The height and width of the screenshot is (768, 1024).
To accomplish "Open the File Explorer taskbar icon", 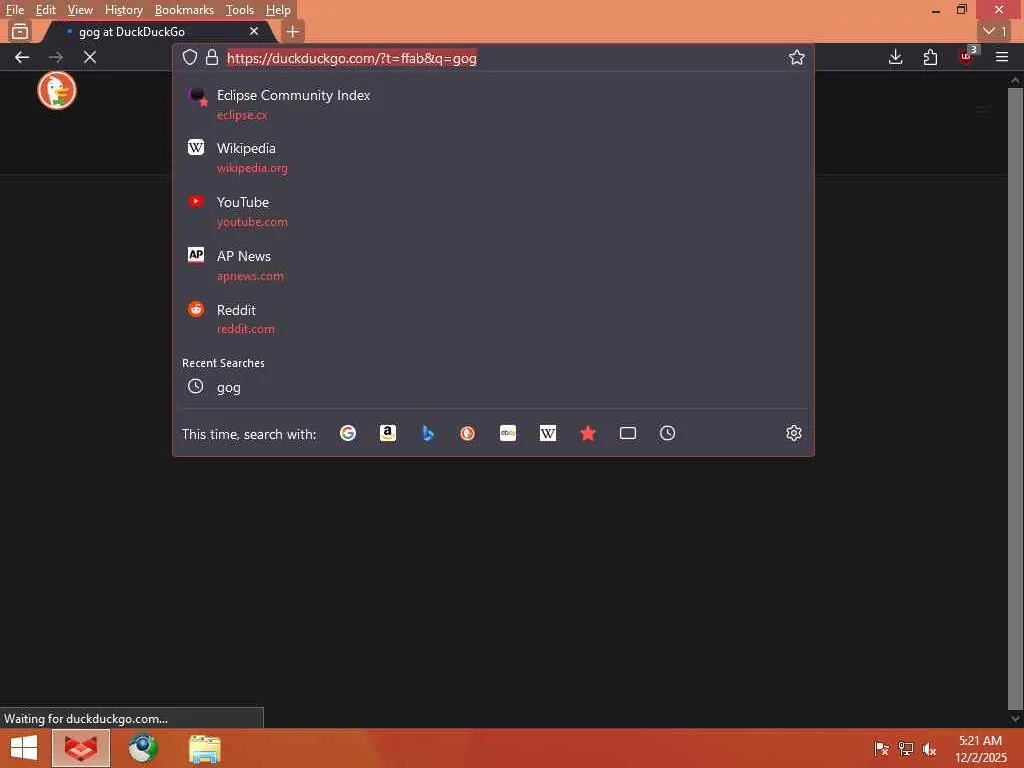I will [x=204, y=748].
